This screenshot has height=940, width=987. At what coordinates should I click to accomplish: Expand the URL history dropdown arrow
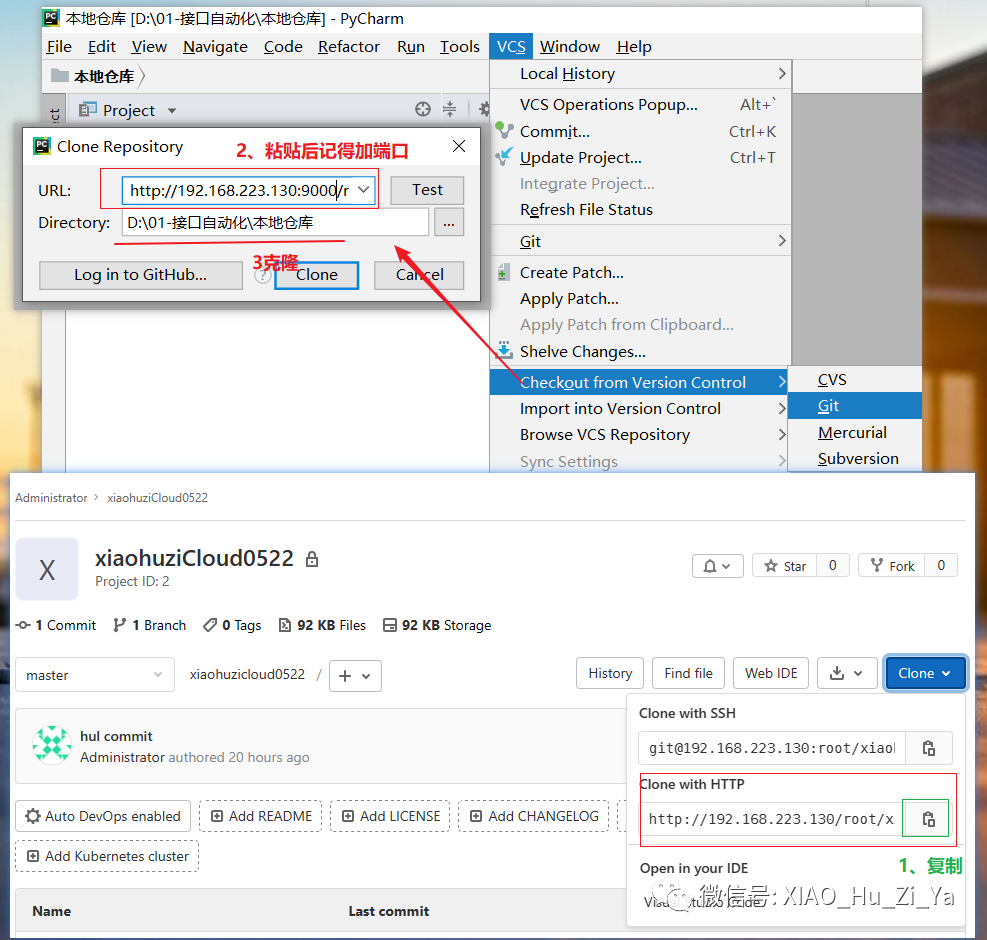(364, 190)
